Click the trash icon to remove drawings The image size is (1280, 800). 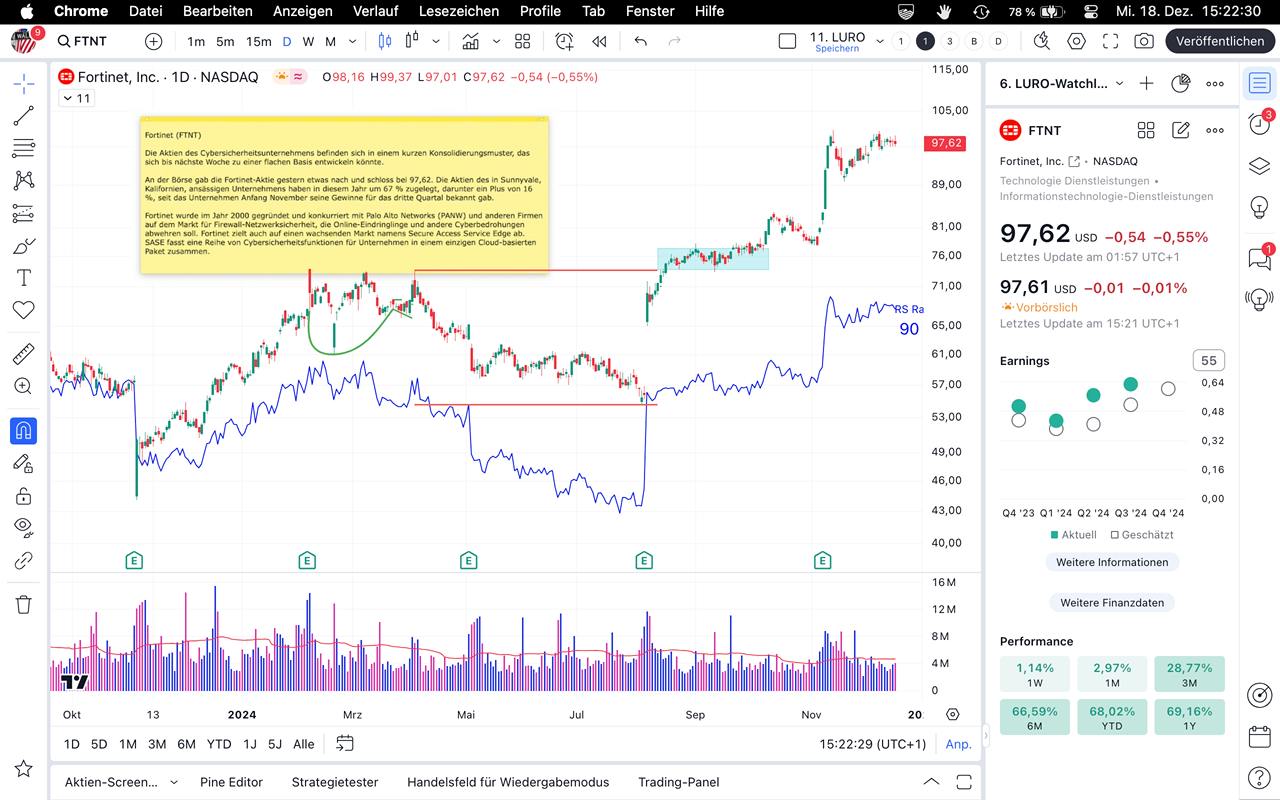pyautogui.click(x=23, y=604)
